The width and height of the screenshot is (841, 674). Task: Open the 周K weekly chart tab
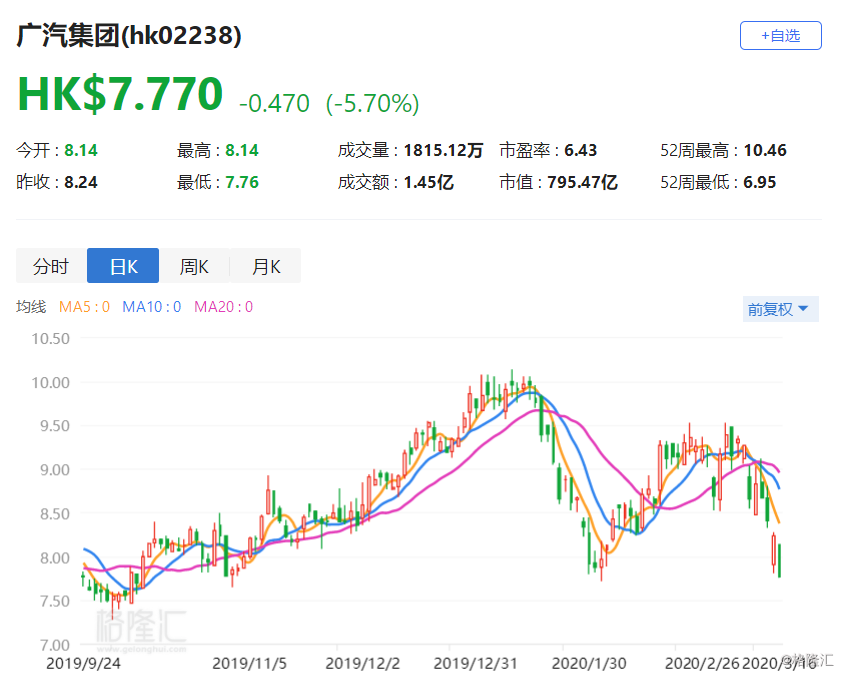click(x=194, y=265)
